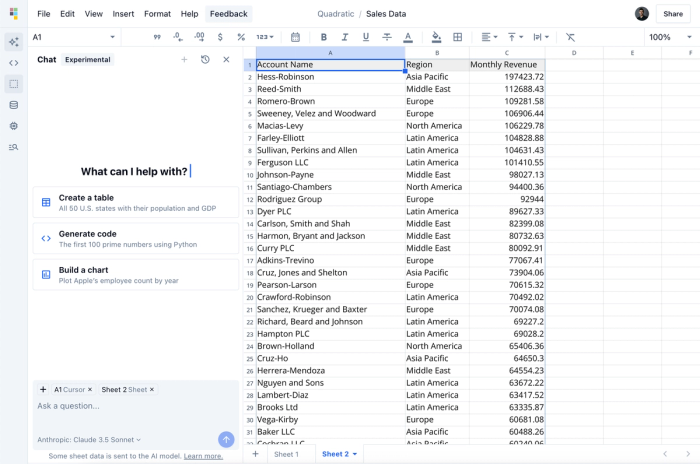
Task: Open the fill color picker
Action: [x=436, y=37]
